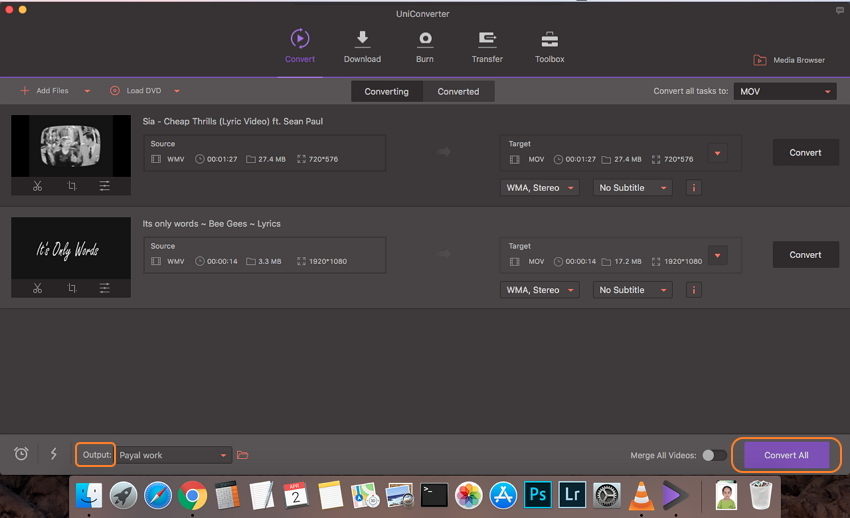Click the feedback chat icon at top right
850x518 pixels.
click(x=840, y=11)
